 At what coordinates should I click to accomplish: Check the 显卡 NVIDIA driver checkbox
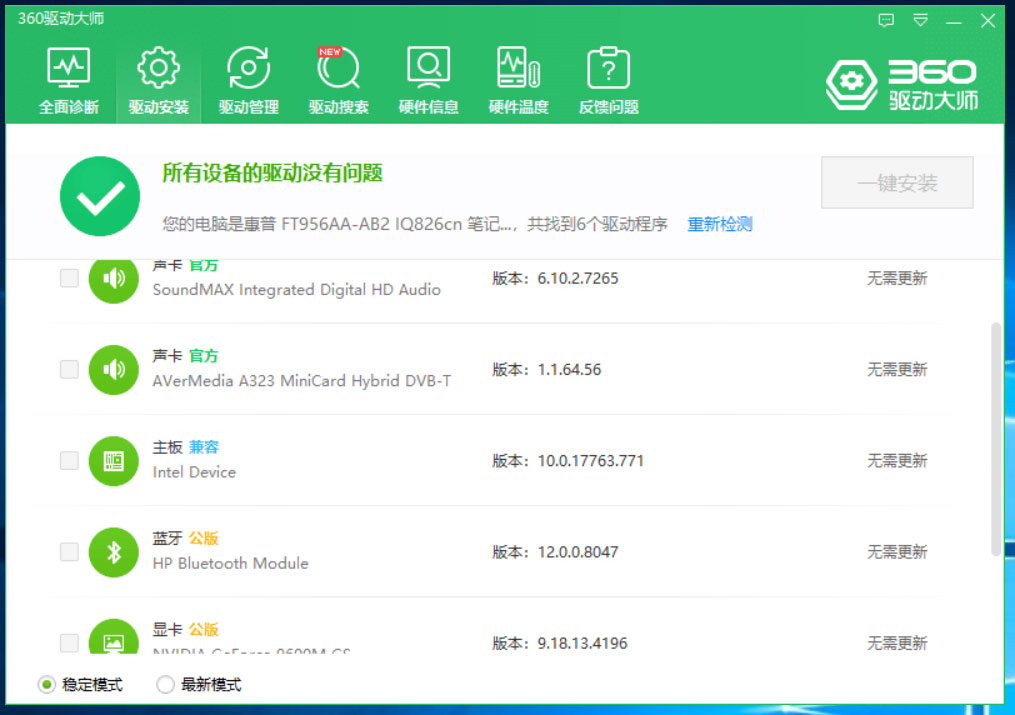(69, 643)
